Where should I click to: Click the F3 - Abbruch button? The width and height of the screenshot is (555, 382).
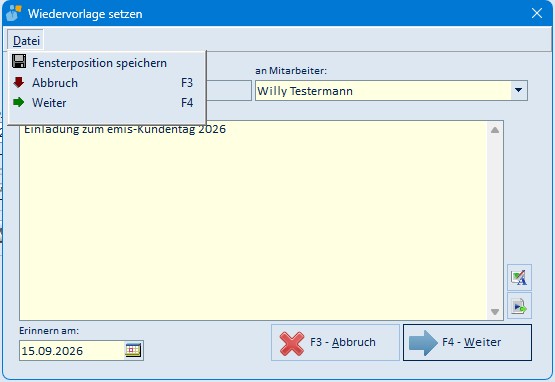coord(335,342)
